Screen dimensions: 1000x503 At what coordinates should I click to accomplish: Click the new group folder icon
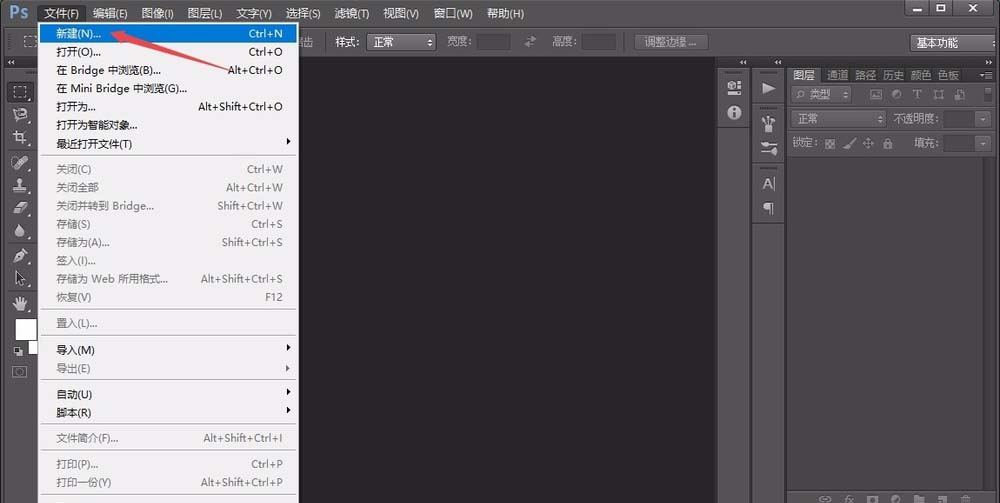coord(919,499)
